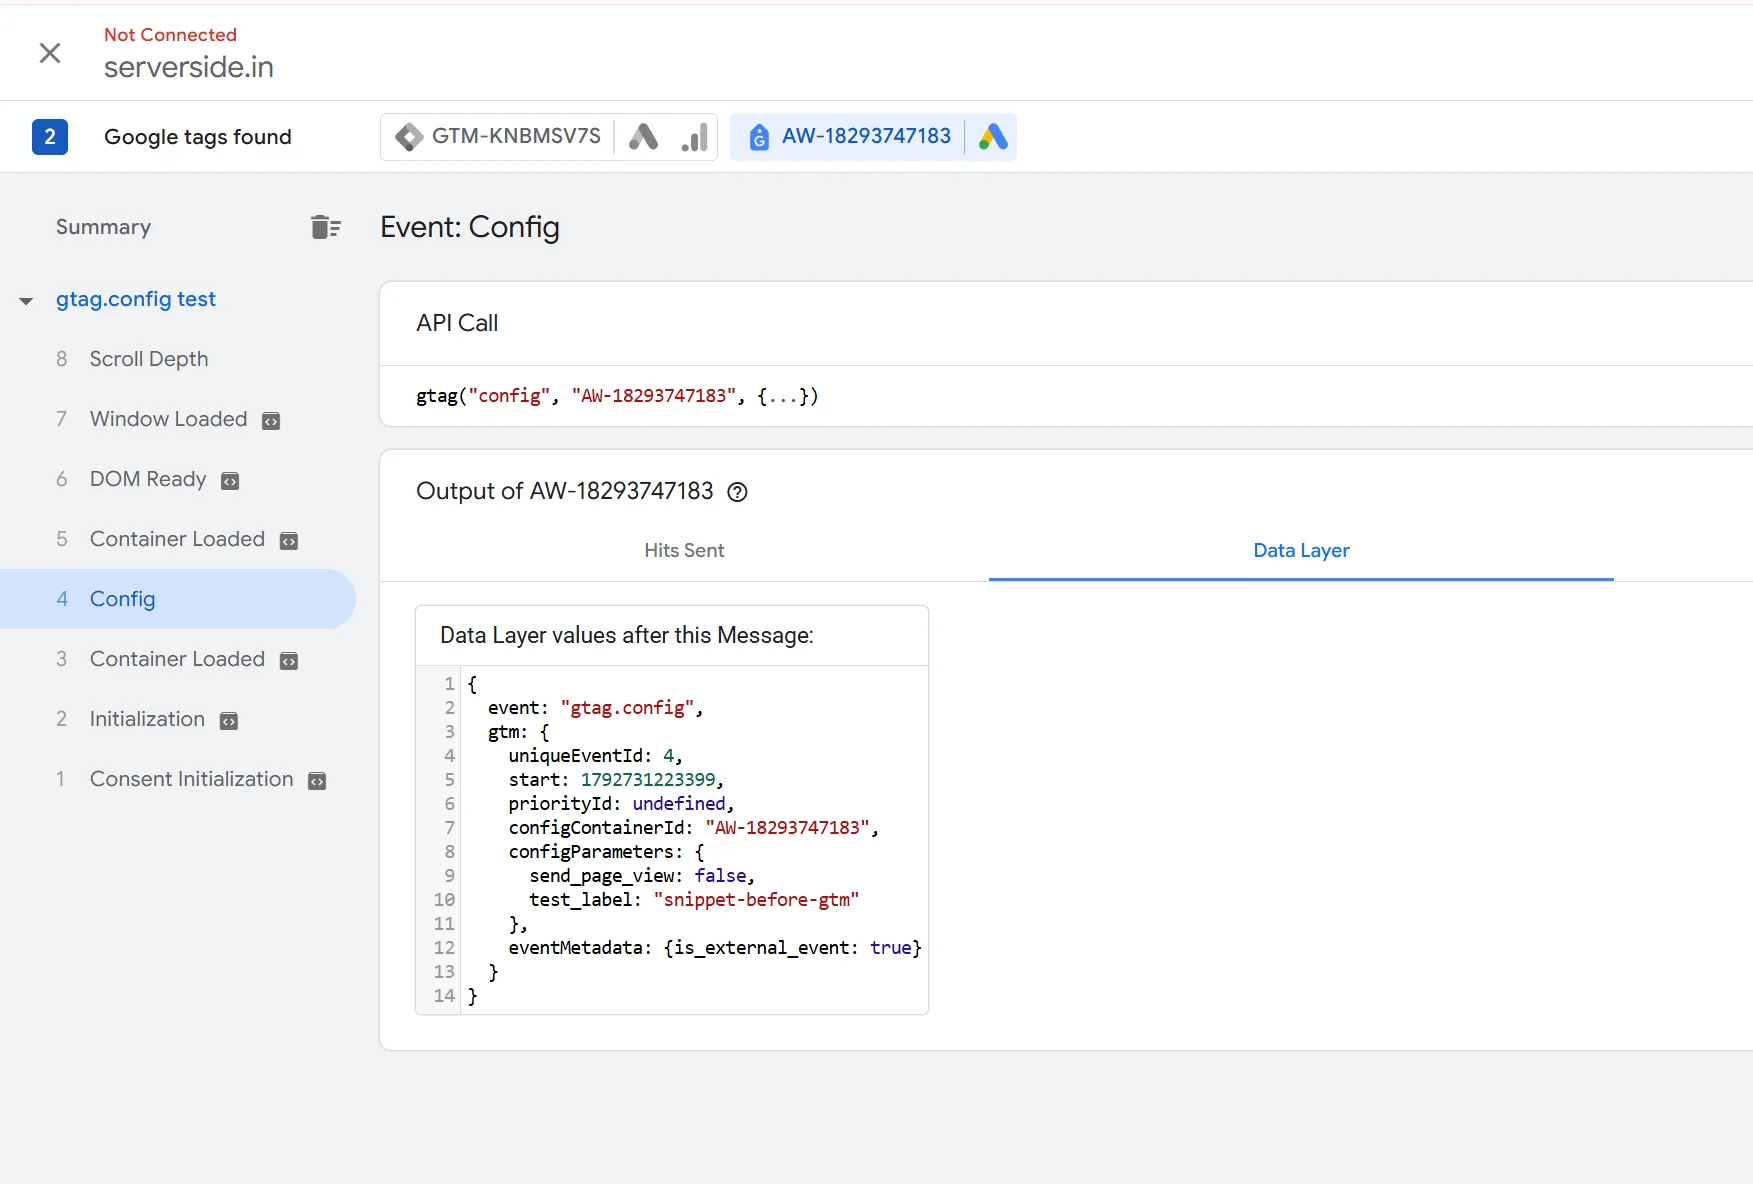The image size is (1753, 1184).
Task: Click the start value 1792731223399
Action: pyautogui.click(x=648, y=780)
